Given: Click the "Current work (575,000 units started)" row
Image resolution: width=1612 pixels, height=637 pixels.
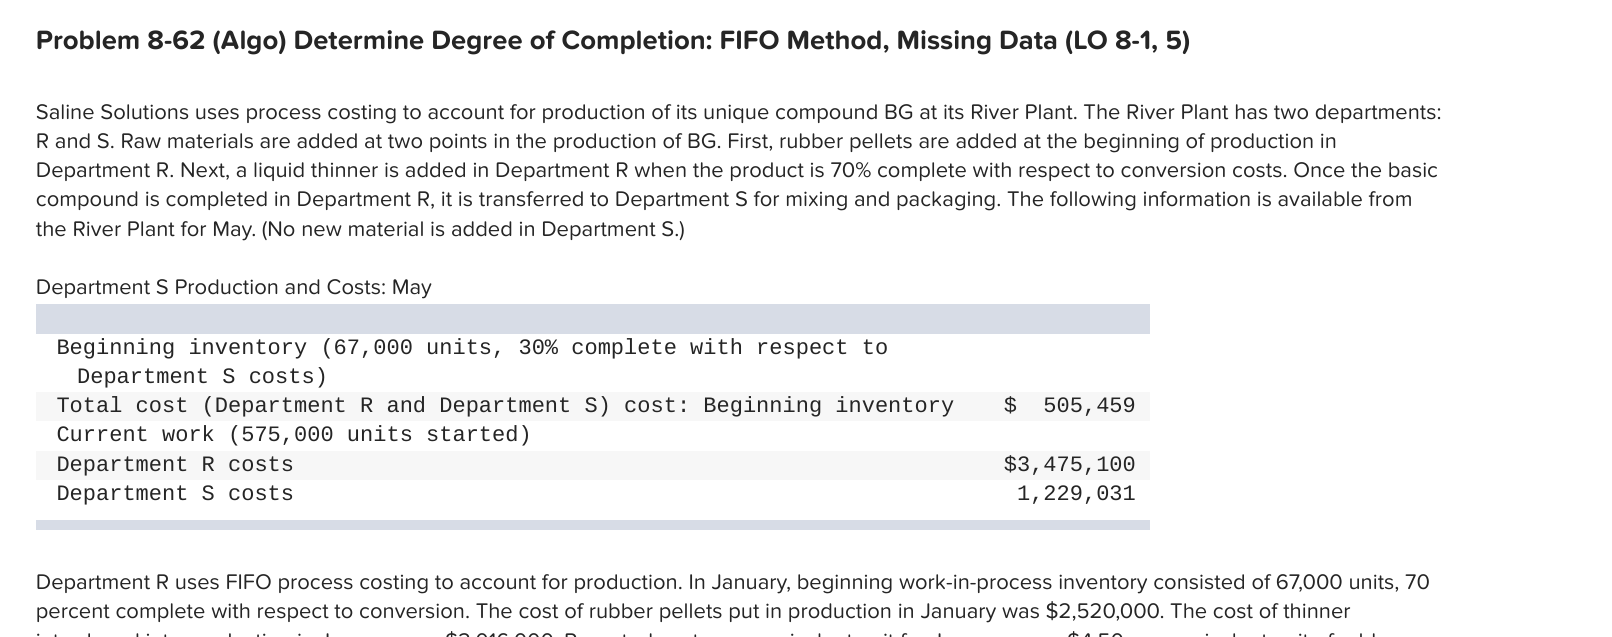Looking at the screenshot, I should (293, 435).
